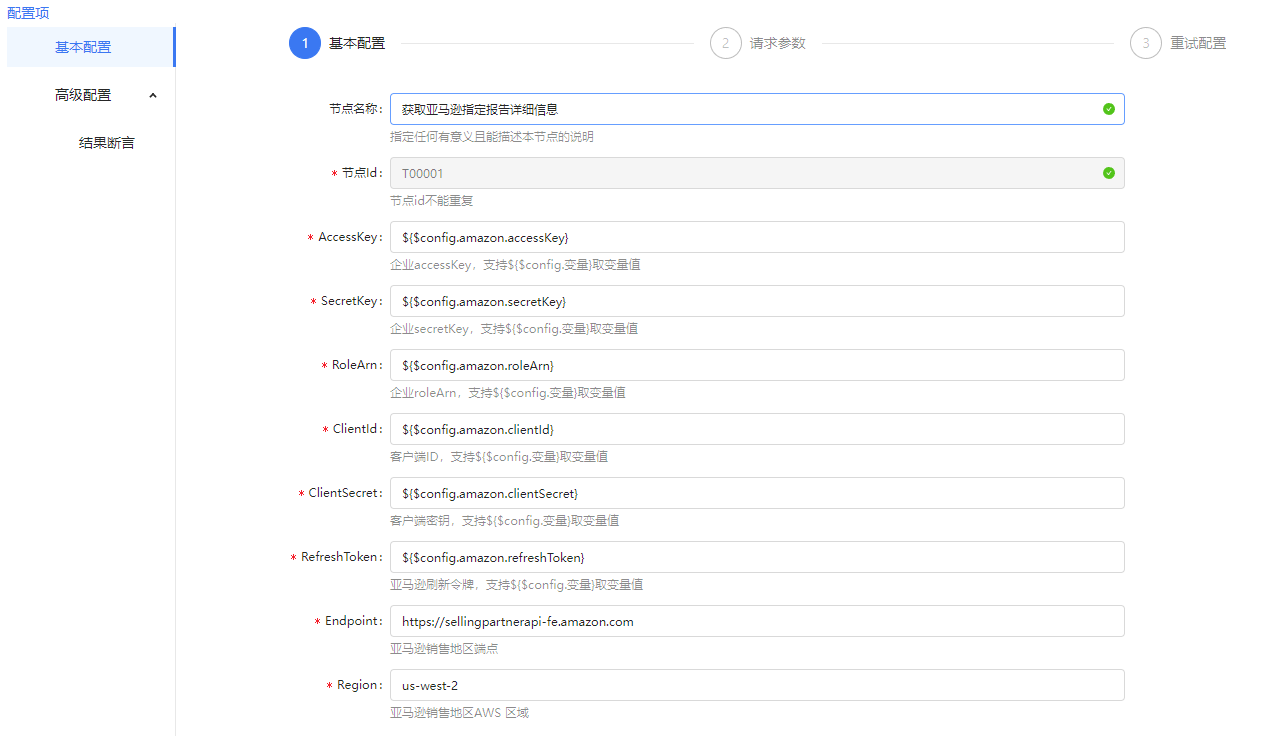Open the 高级配置 sidebar item
Viewport: 1266px width, 736px height.
point(84,95)
